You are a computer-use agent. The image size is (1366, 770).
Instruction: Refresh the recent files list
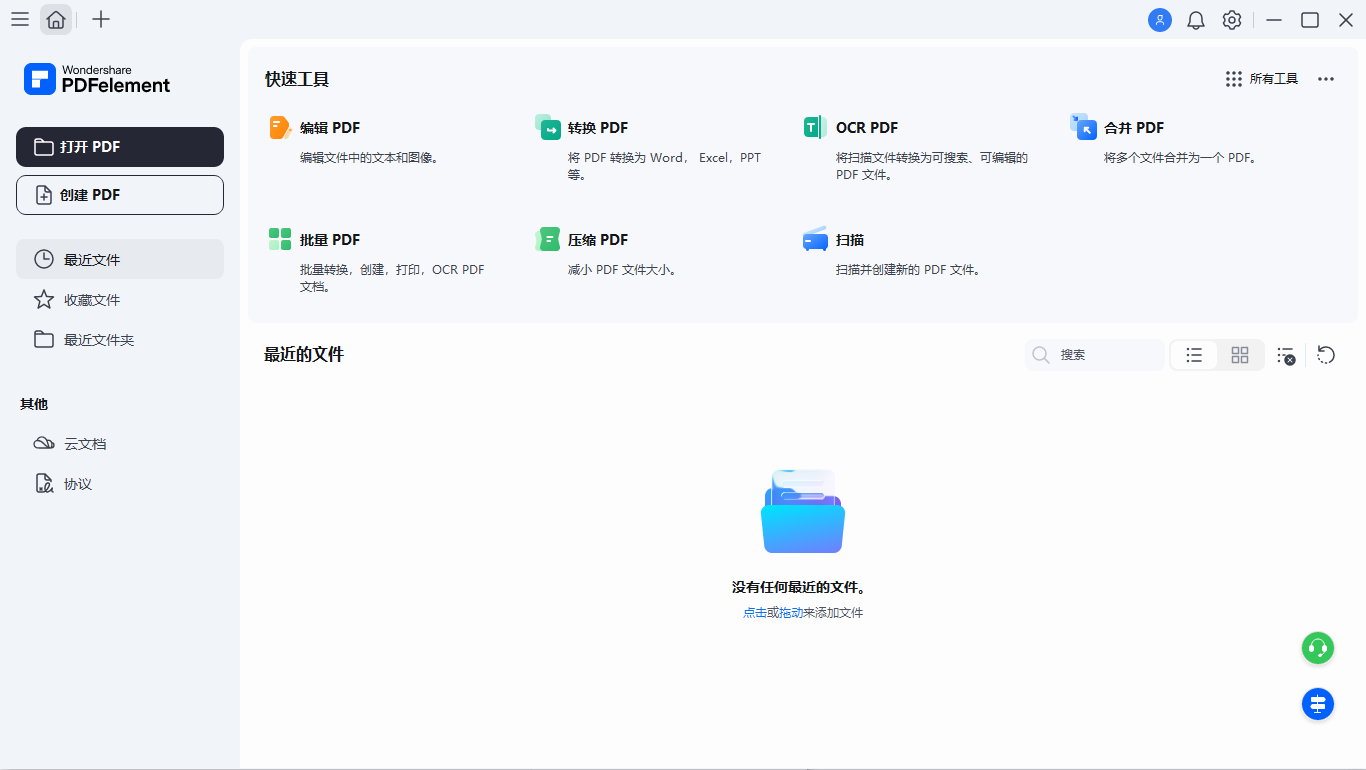click(x=1326, y=355)
